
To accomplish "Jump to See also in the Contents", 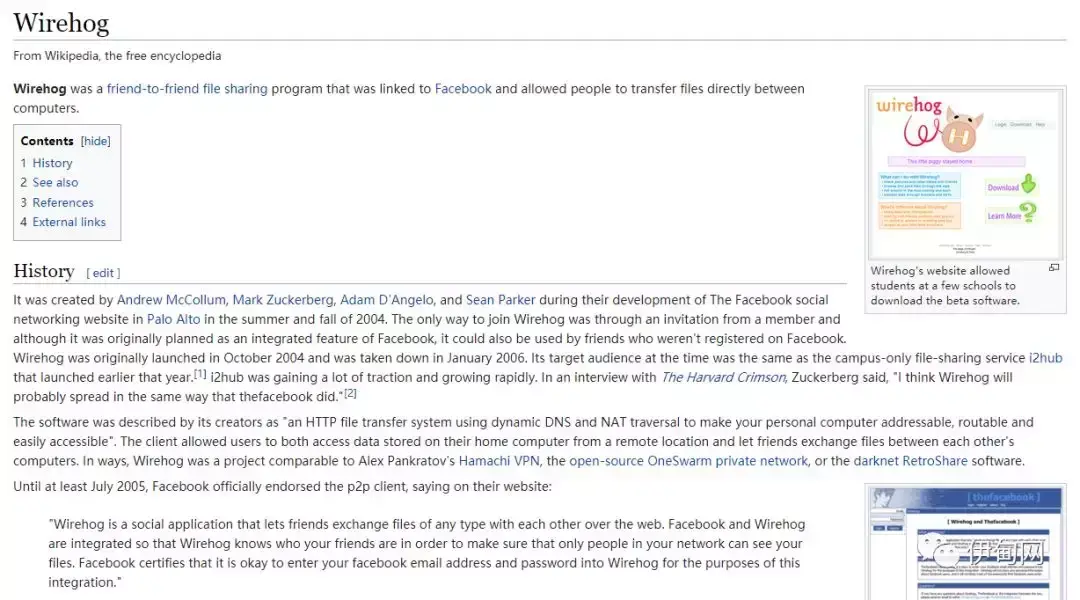I will [x=55, y=183].
